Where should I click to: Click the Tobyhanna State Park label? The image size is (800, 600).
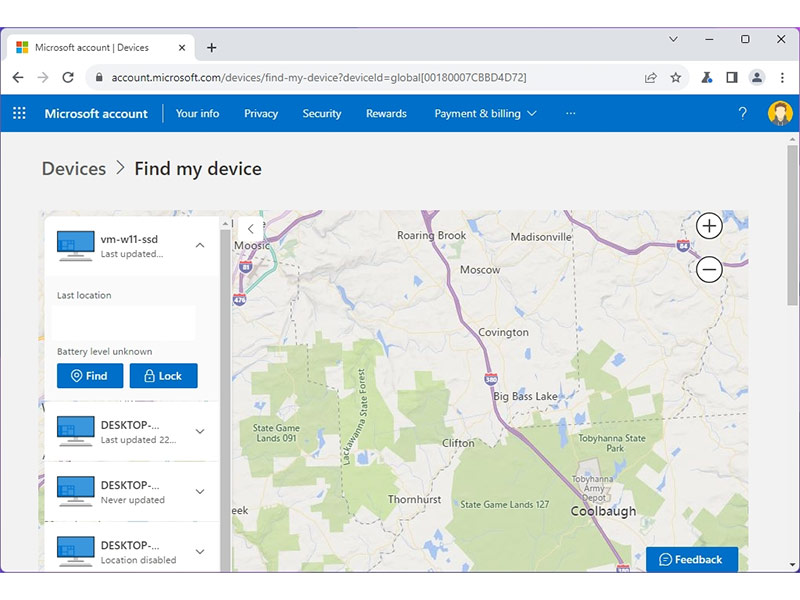tap(612, 443)
